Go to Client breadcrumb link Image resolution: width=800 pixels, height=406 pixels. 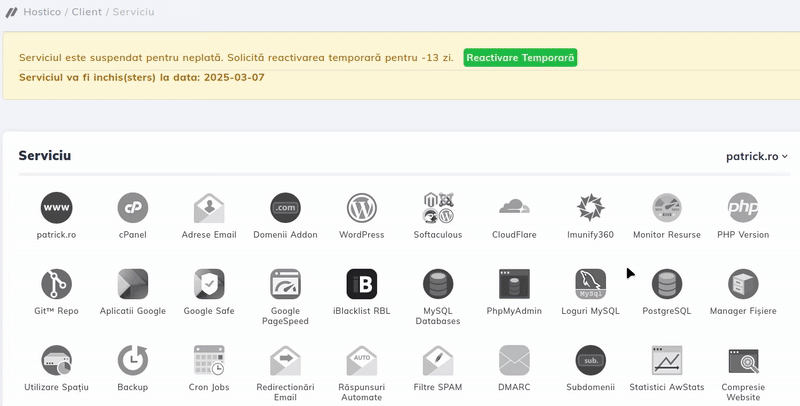click(87, 12)
